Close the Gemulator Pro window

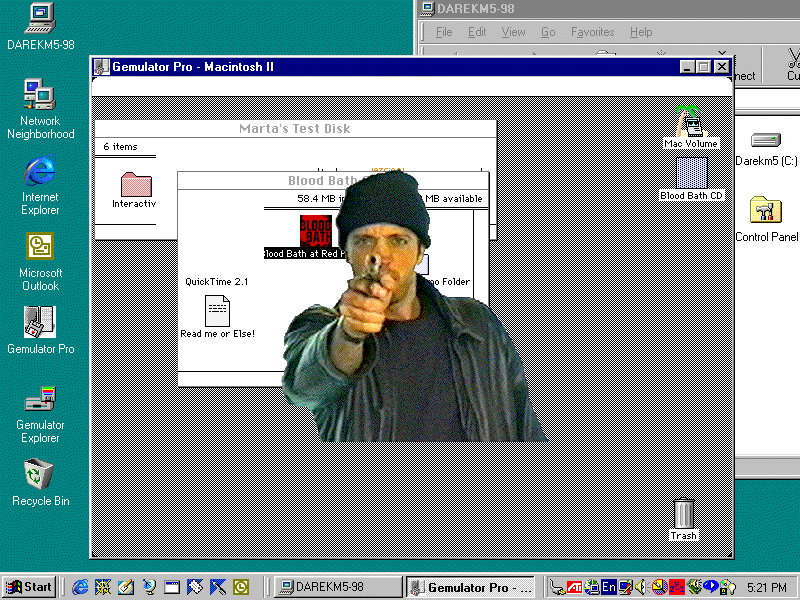(x=721, y=67)
